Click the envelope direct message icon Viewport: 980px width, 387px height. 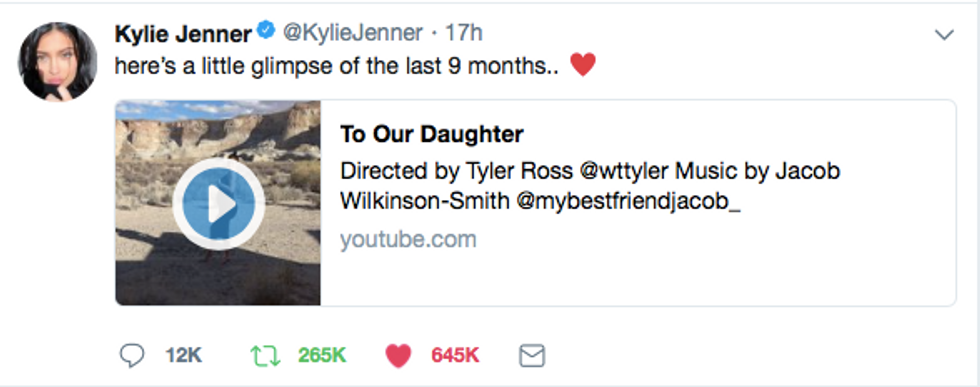click(532, 356)
